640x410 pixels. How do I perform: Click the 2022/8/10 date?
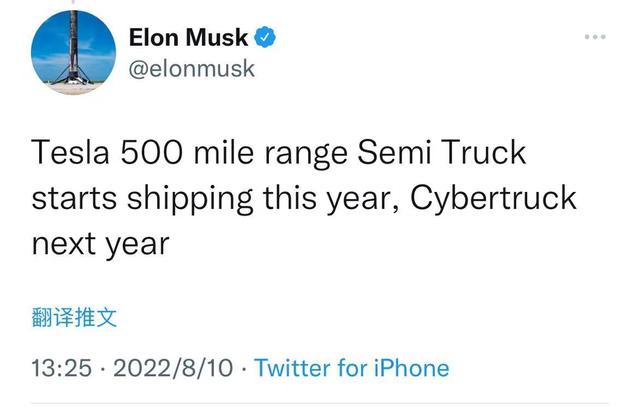coord(173,368)
